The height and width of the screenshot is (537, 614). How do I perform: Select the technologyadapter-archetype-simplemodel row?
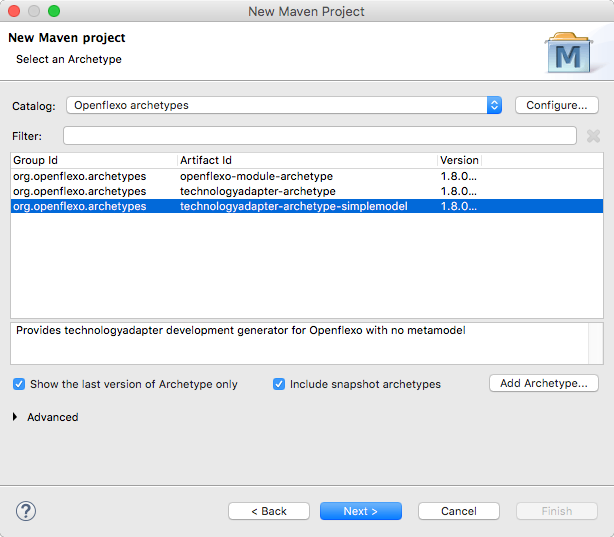(x=307, y=206)
